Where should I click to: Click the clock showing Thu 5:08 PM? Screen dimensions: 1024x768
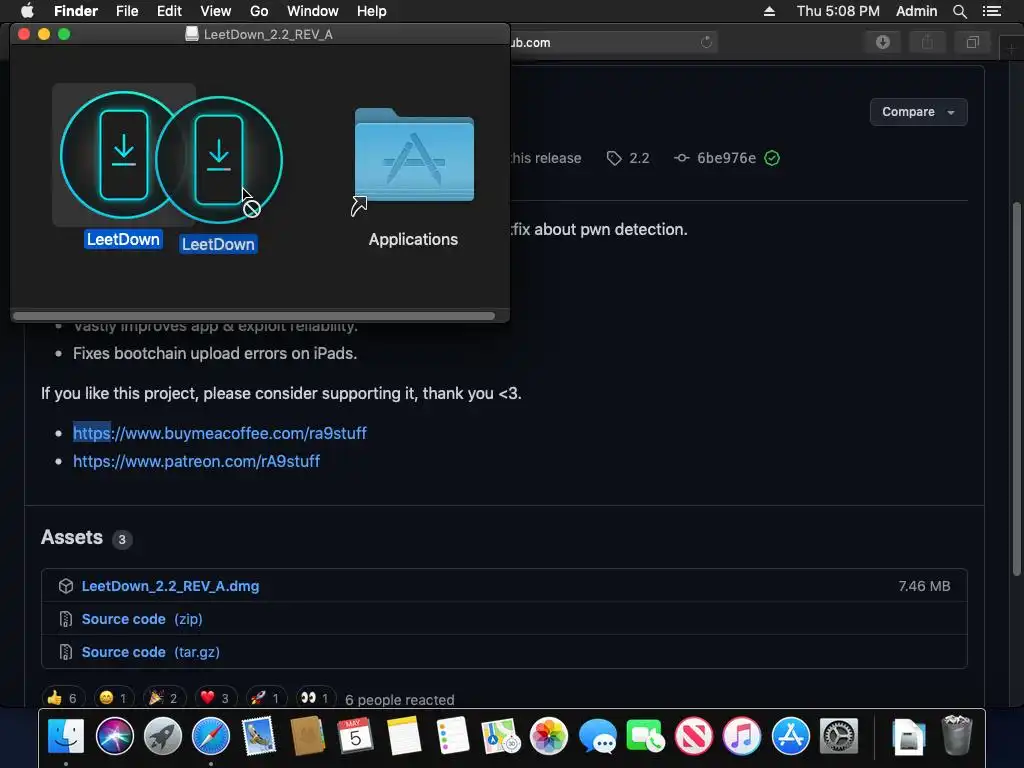[x=838, y=11]
